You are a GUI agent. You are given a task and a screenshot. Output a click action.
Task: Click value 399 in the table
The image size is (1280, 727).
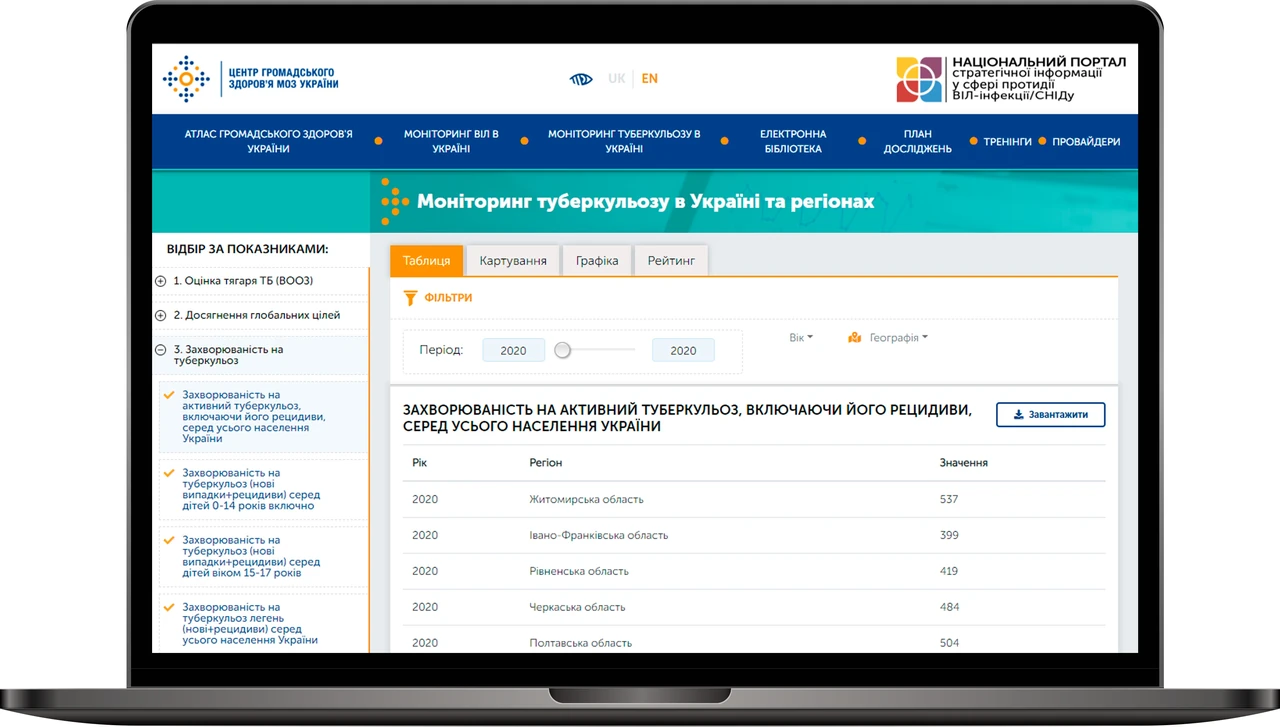[x=949, y=535]
